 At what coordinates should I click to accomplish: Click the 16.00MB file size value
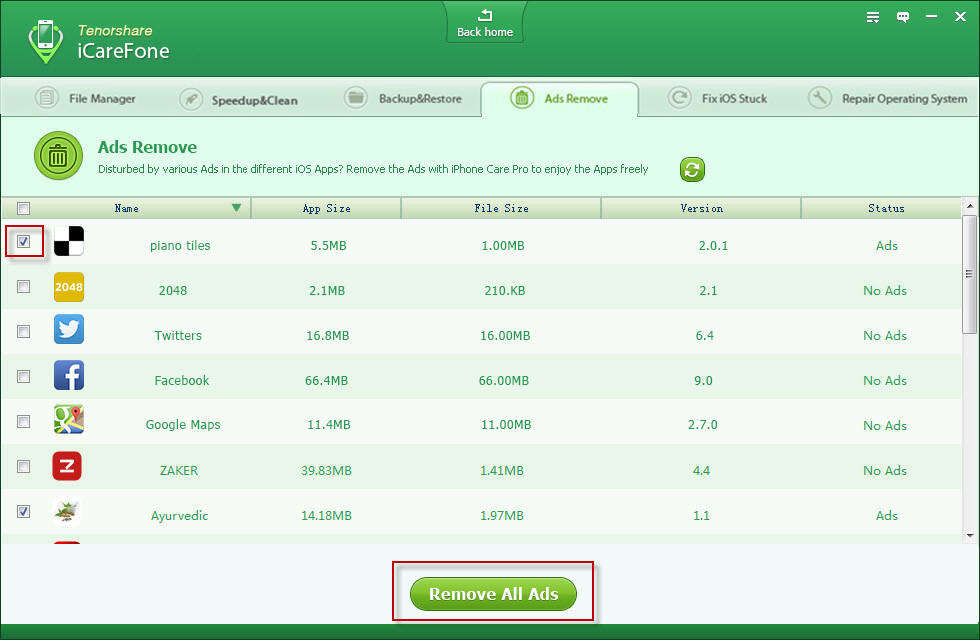click(x=505, y=336)
